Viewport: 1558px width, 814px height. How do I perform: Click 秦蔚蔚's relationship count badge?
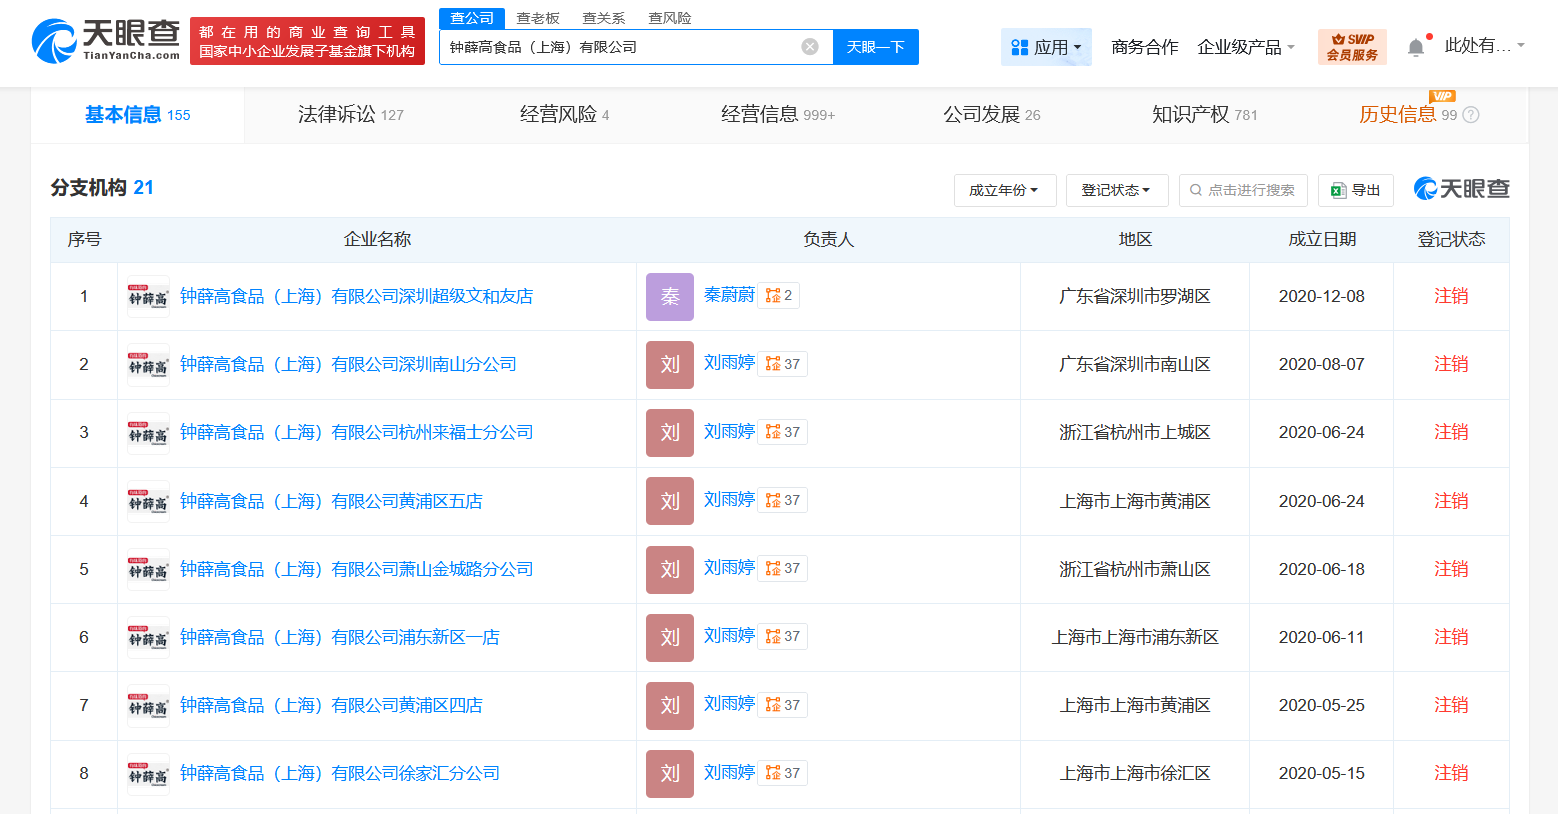[778, 295]
